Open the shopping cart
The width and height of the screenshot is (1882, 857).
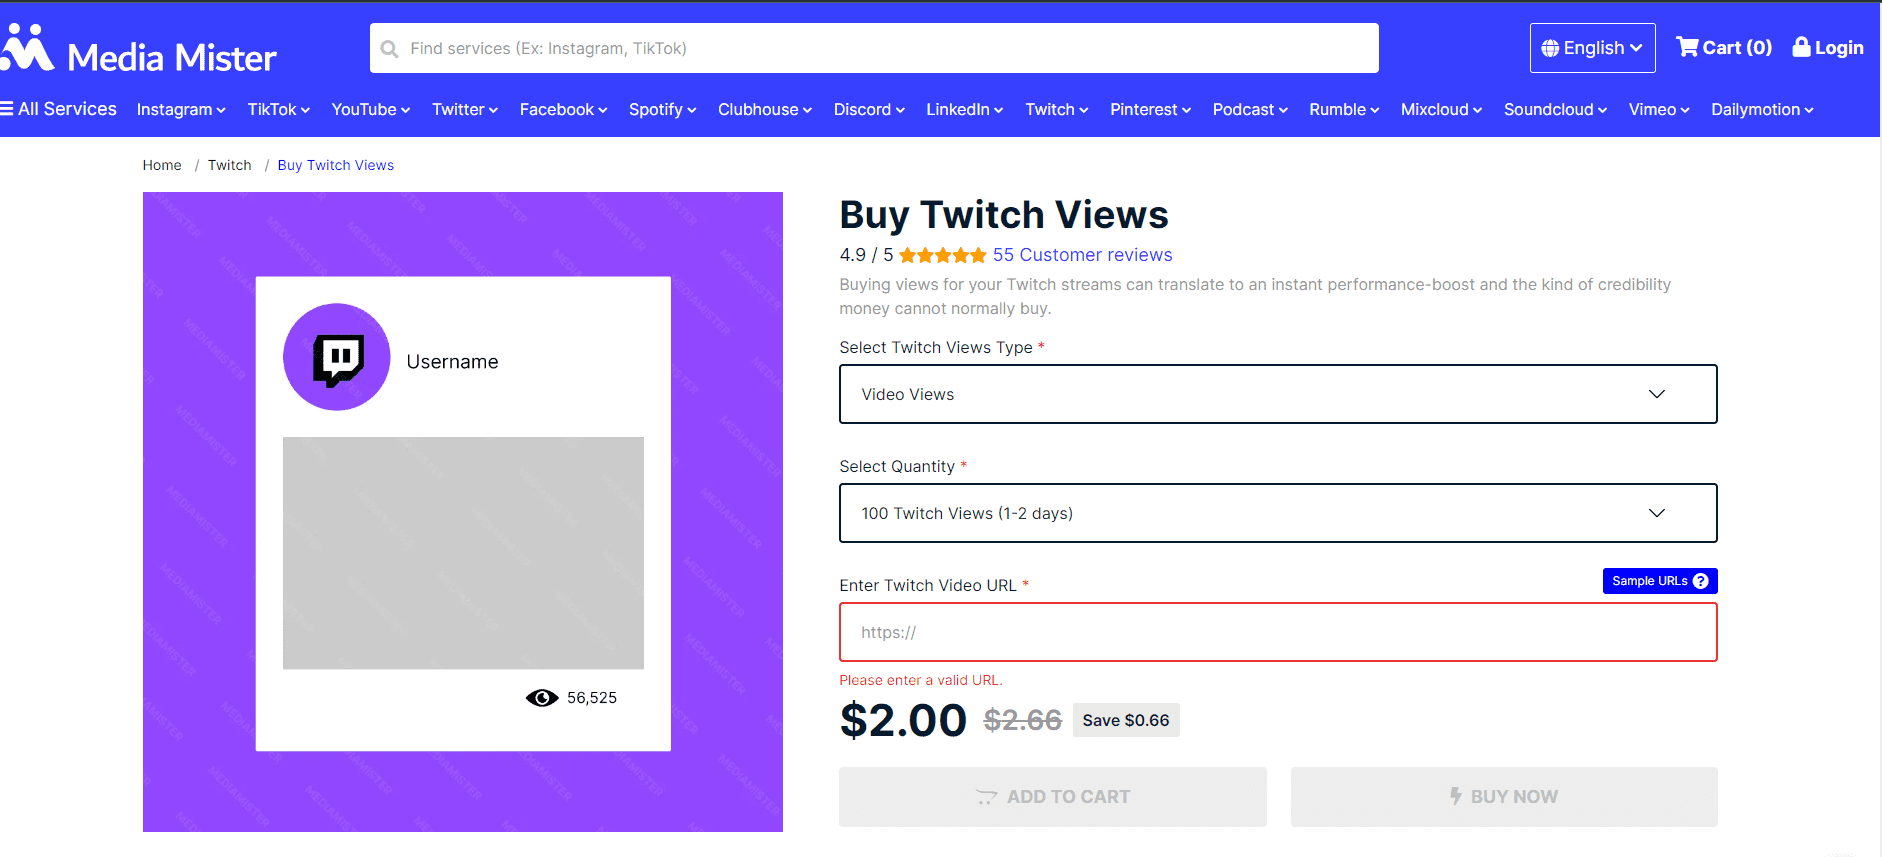tap(1723, 48)
